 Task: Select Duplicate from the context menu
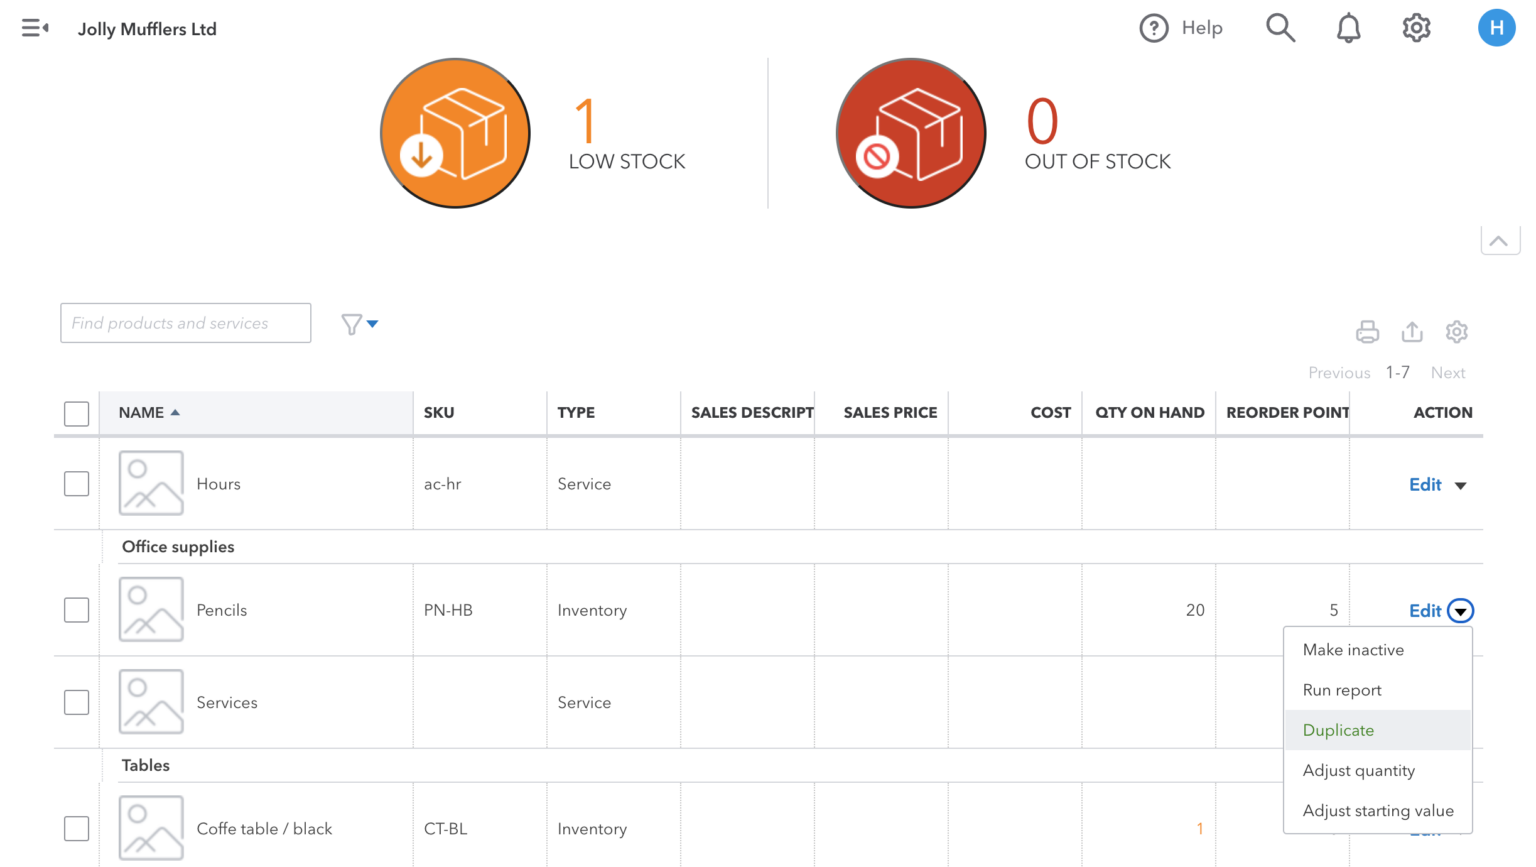tap(1338, 730)
